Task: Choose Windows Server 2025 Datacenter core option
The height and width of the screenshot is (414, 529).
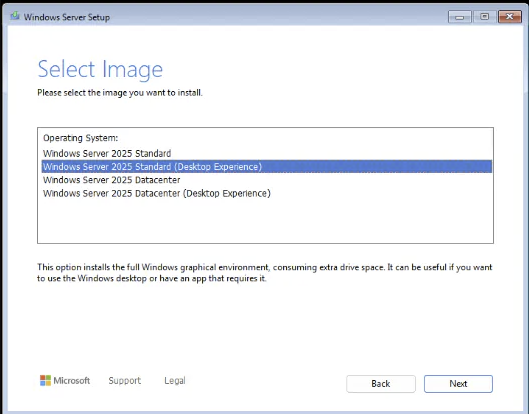Action: click(267, 180)
